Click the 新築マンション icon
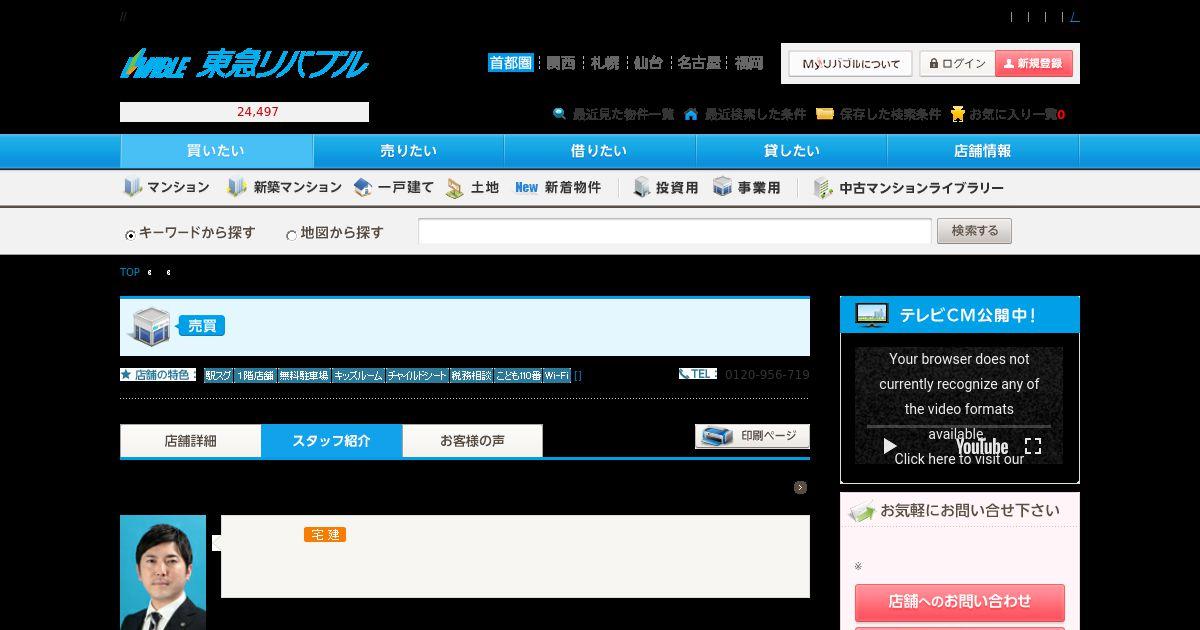Screen dimensions: 1200x630 pyautogui.click(x=236, y=187)
